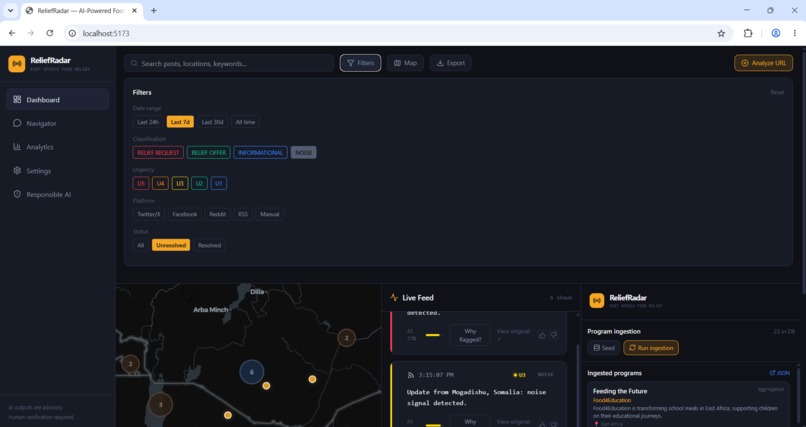
Task: Toggle the RELIEF OFFER classification filter
Action: [209, 153]
